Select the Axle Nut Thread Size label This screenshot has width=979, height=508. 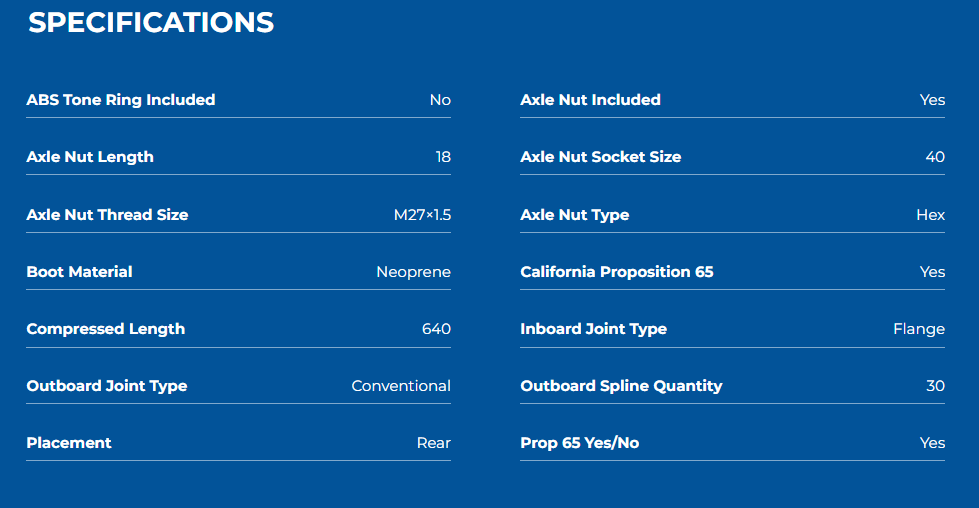click(x=107, y=215)
